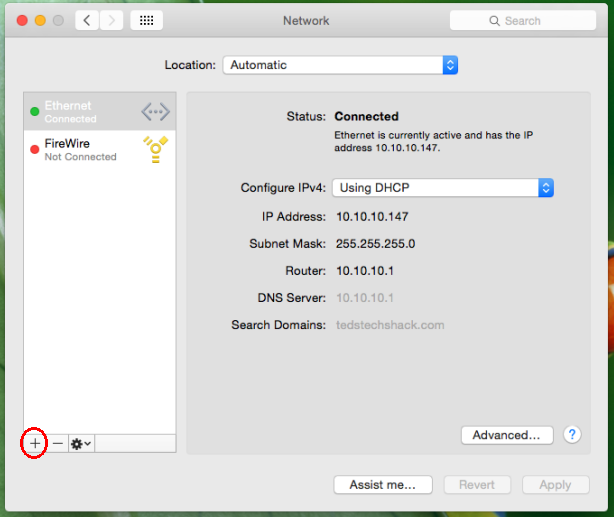Click the magnifying glass in Search
Screen dimensions: 614x517
tap(495, 21)
